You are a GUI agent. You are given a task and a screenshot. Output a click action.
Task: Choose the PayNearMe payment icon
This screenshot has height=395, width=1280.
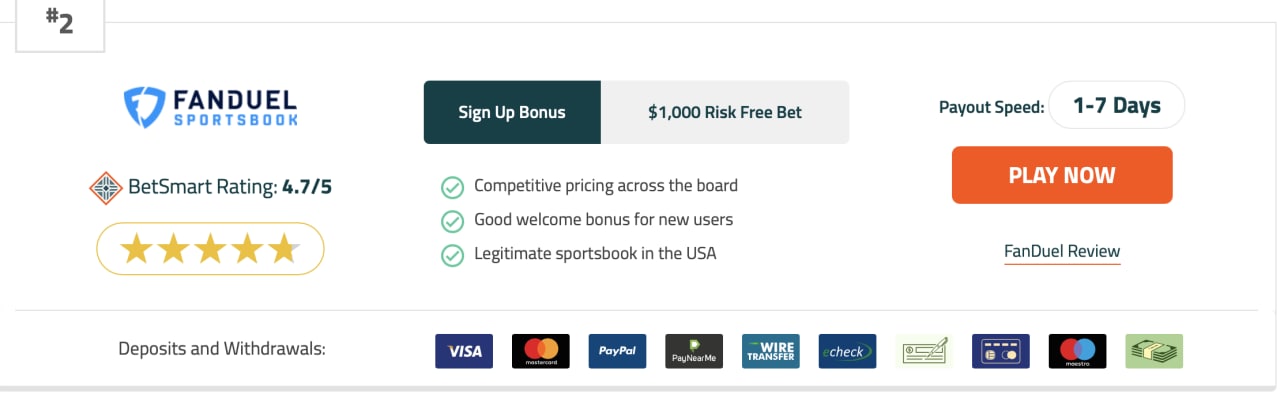tap(694, 351)
